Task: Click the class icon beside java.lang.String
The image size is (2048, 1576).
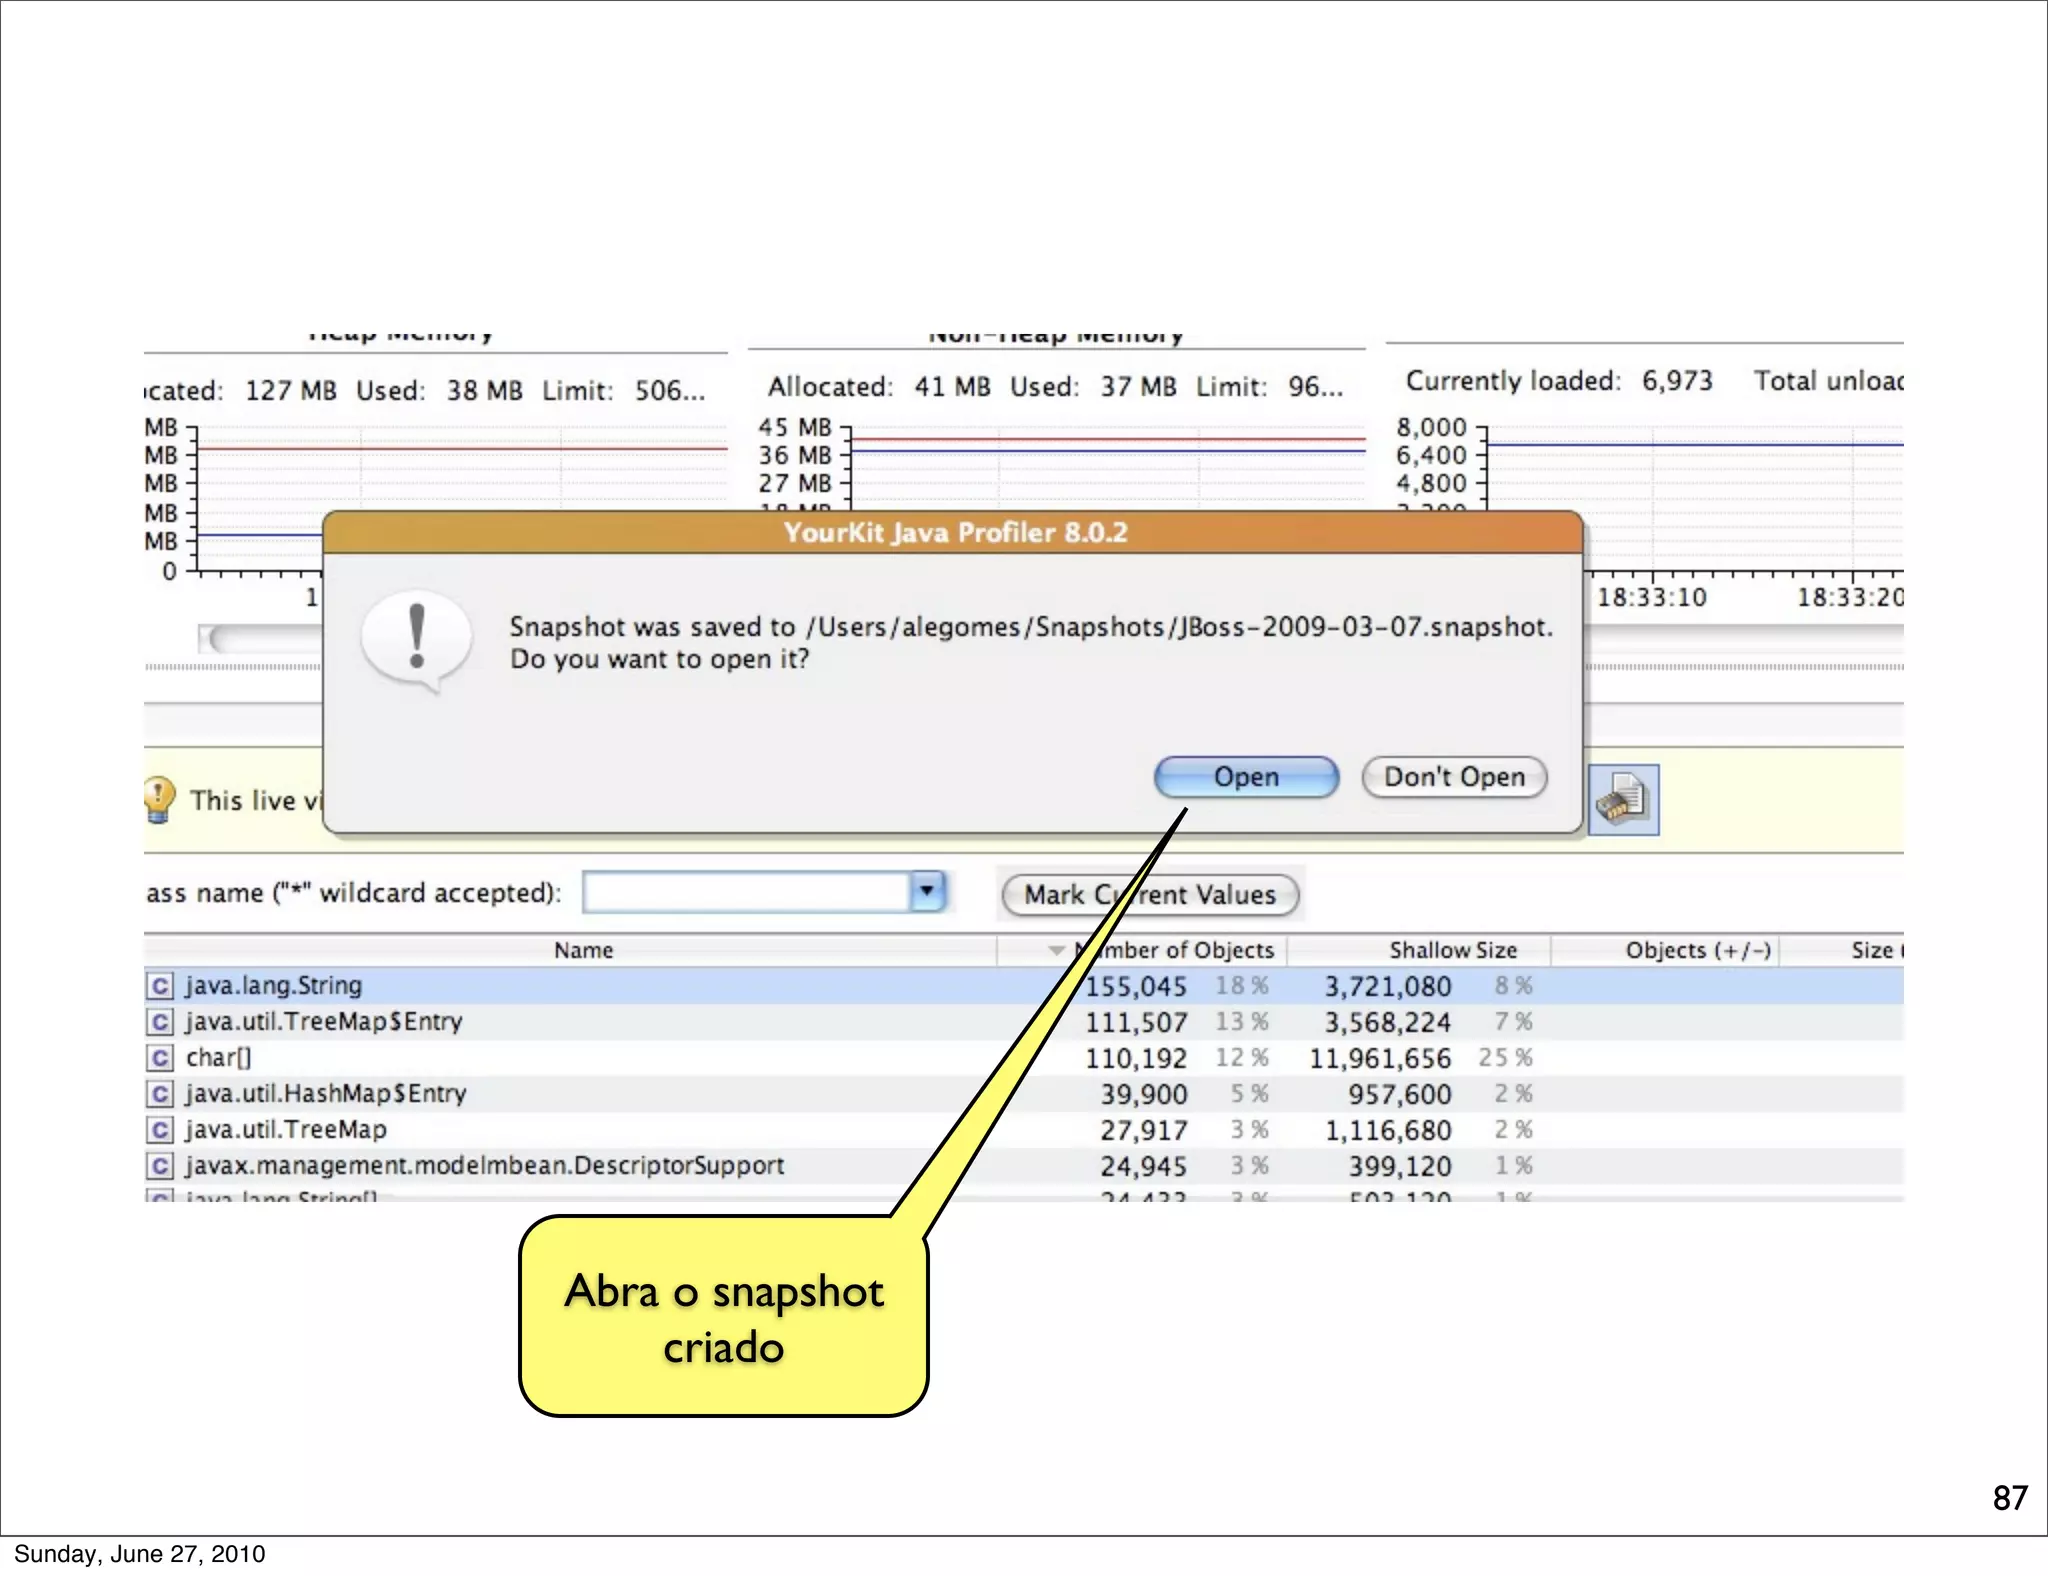Action: [x=159, y=986]
